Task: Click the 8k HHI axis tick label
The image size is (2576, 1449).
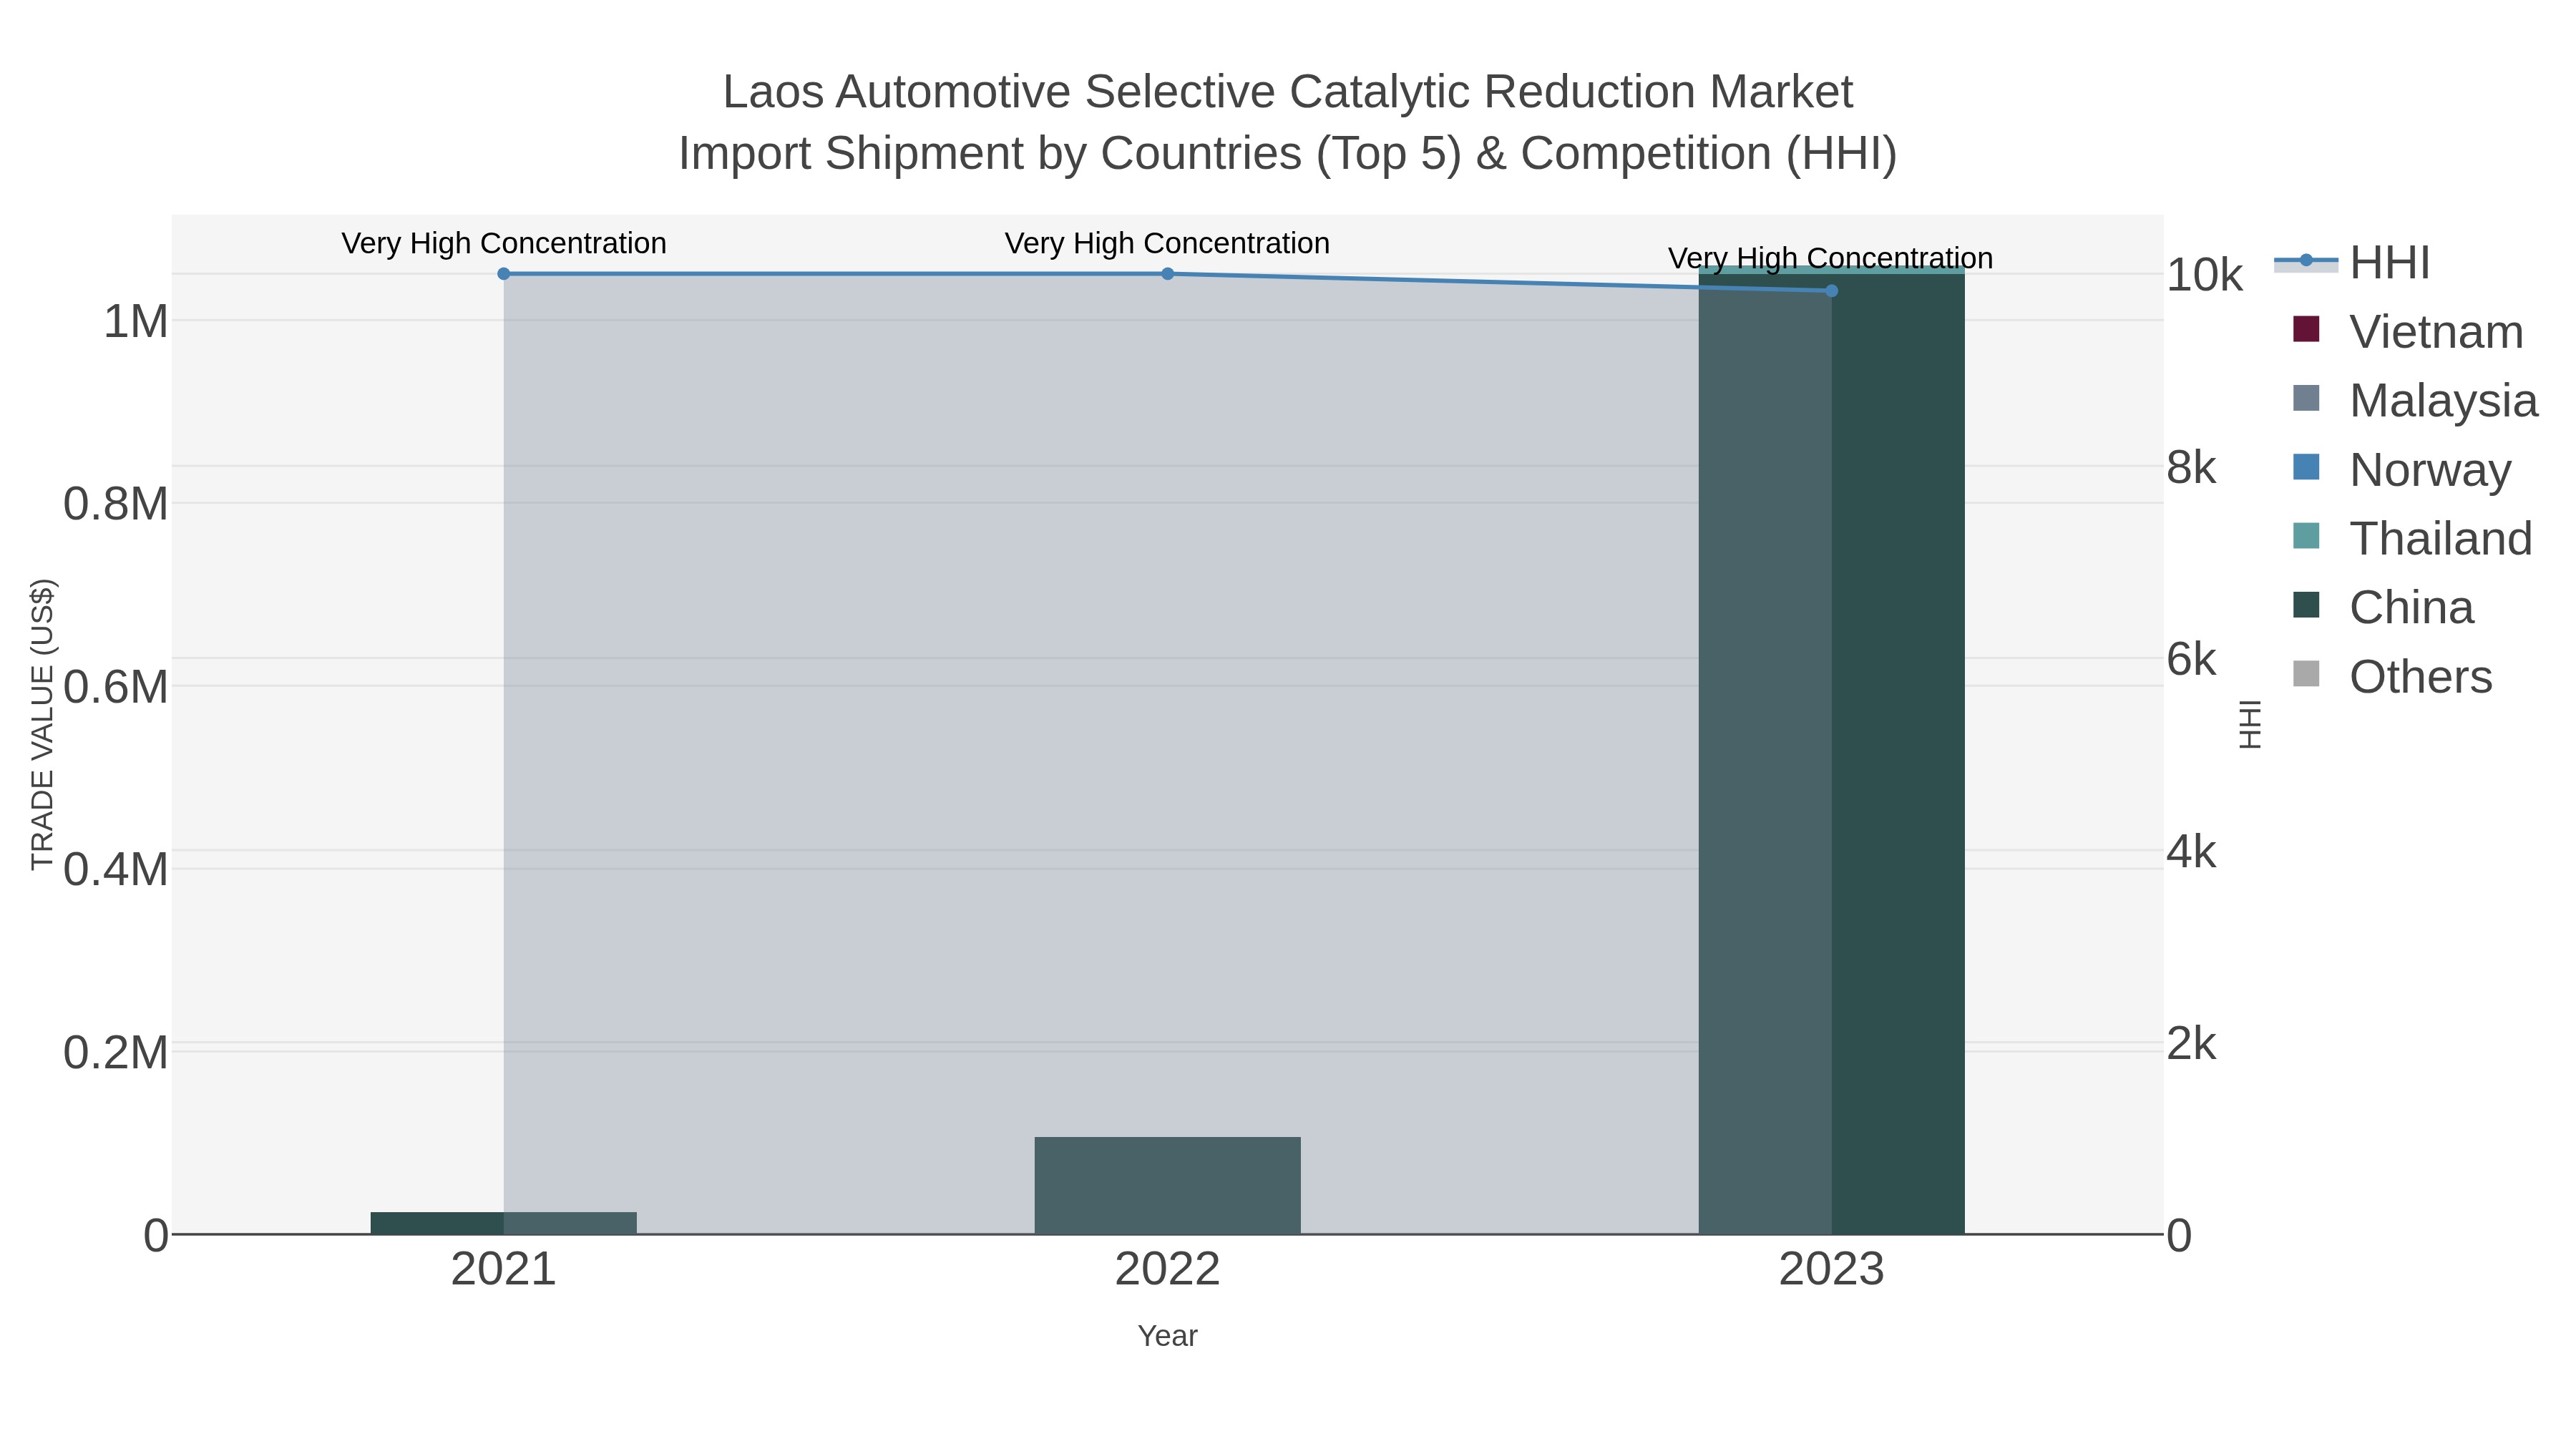Action: tap(2192, 468)
